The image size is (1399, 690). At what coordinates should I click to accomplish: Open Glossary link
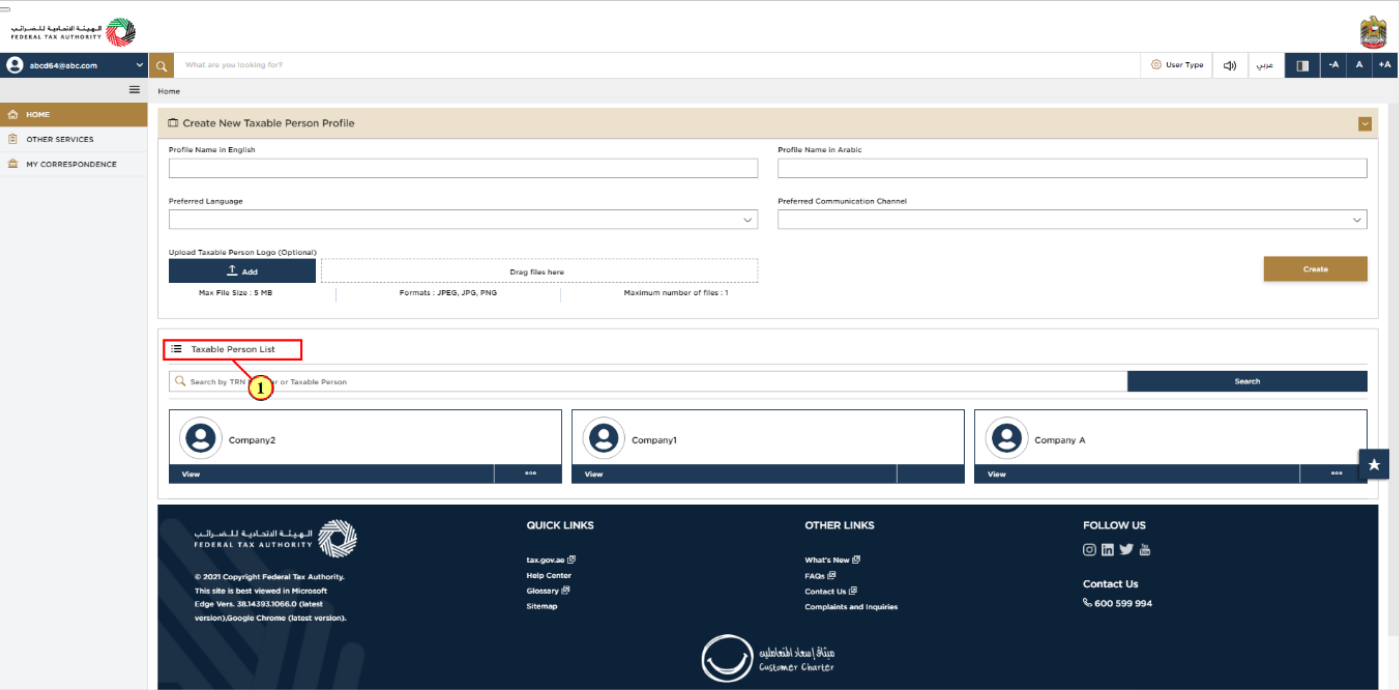click(547, 591)
